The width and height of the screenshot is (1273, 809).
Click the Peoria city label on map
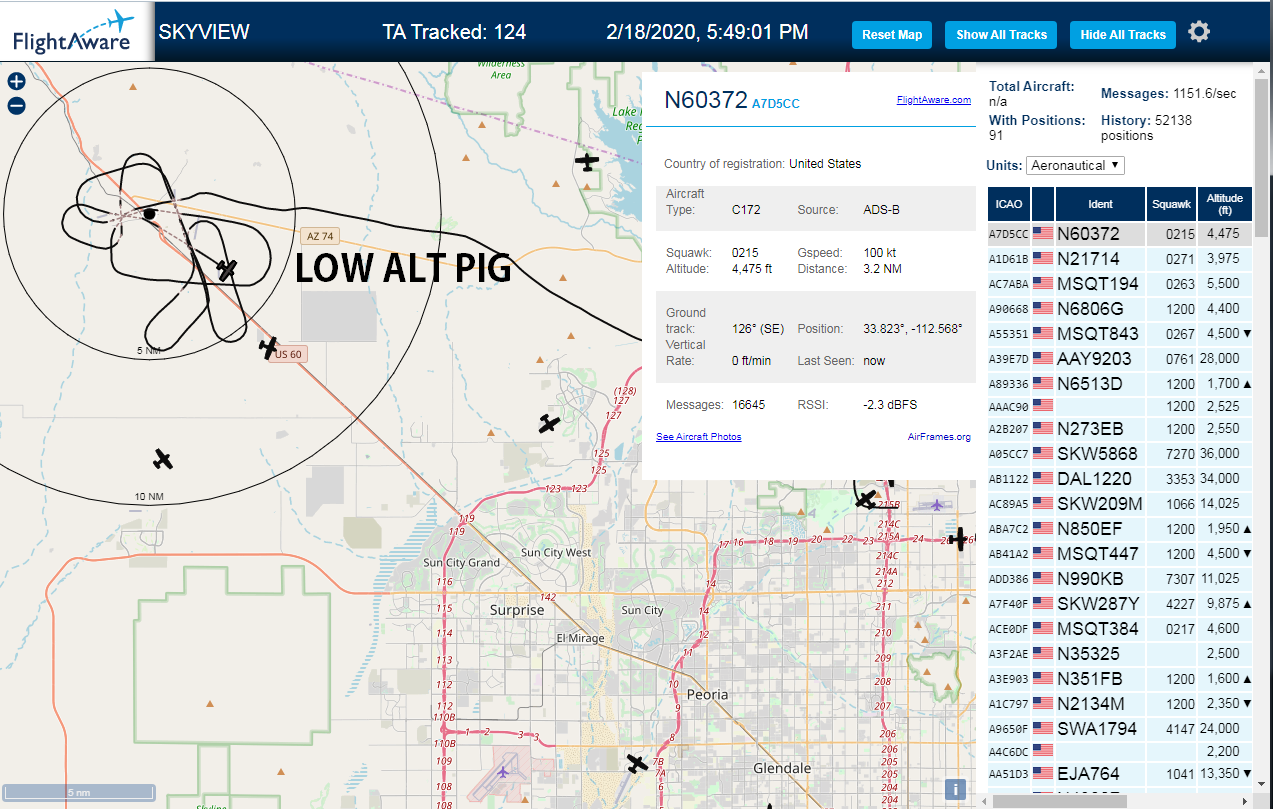[x=707, y=694]
